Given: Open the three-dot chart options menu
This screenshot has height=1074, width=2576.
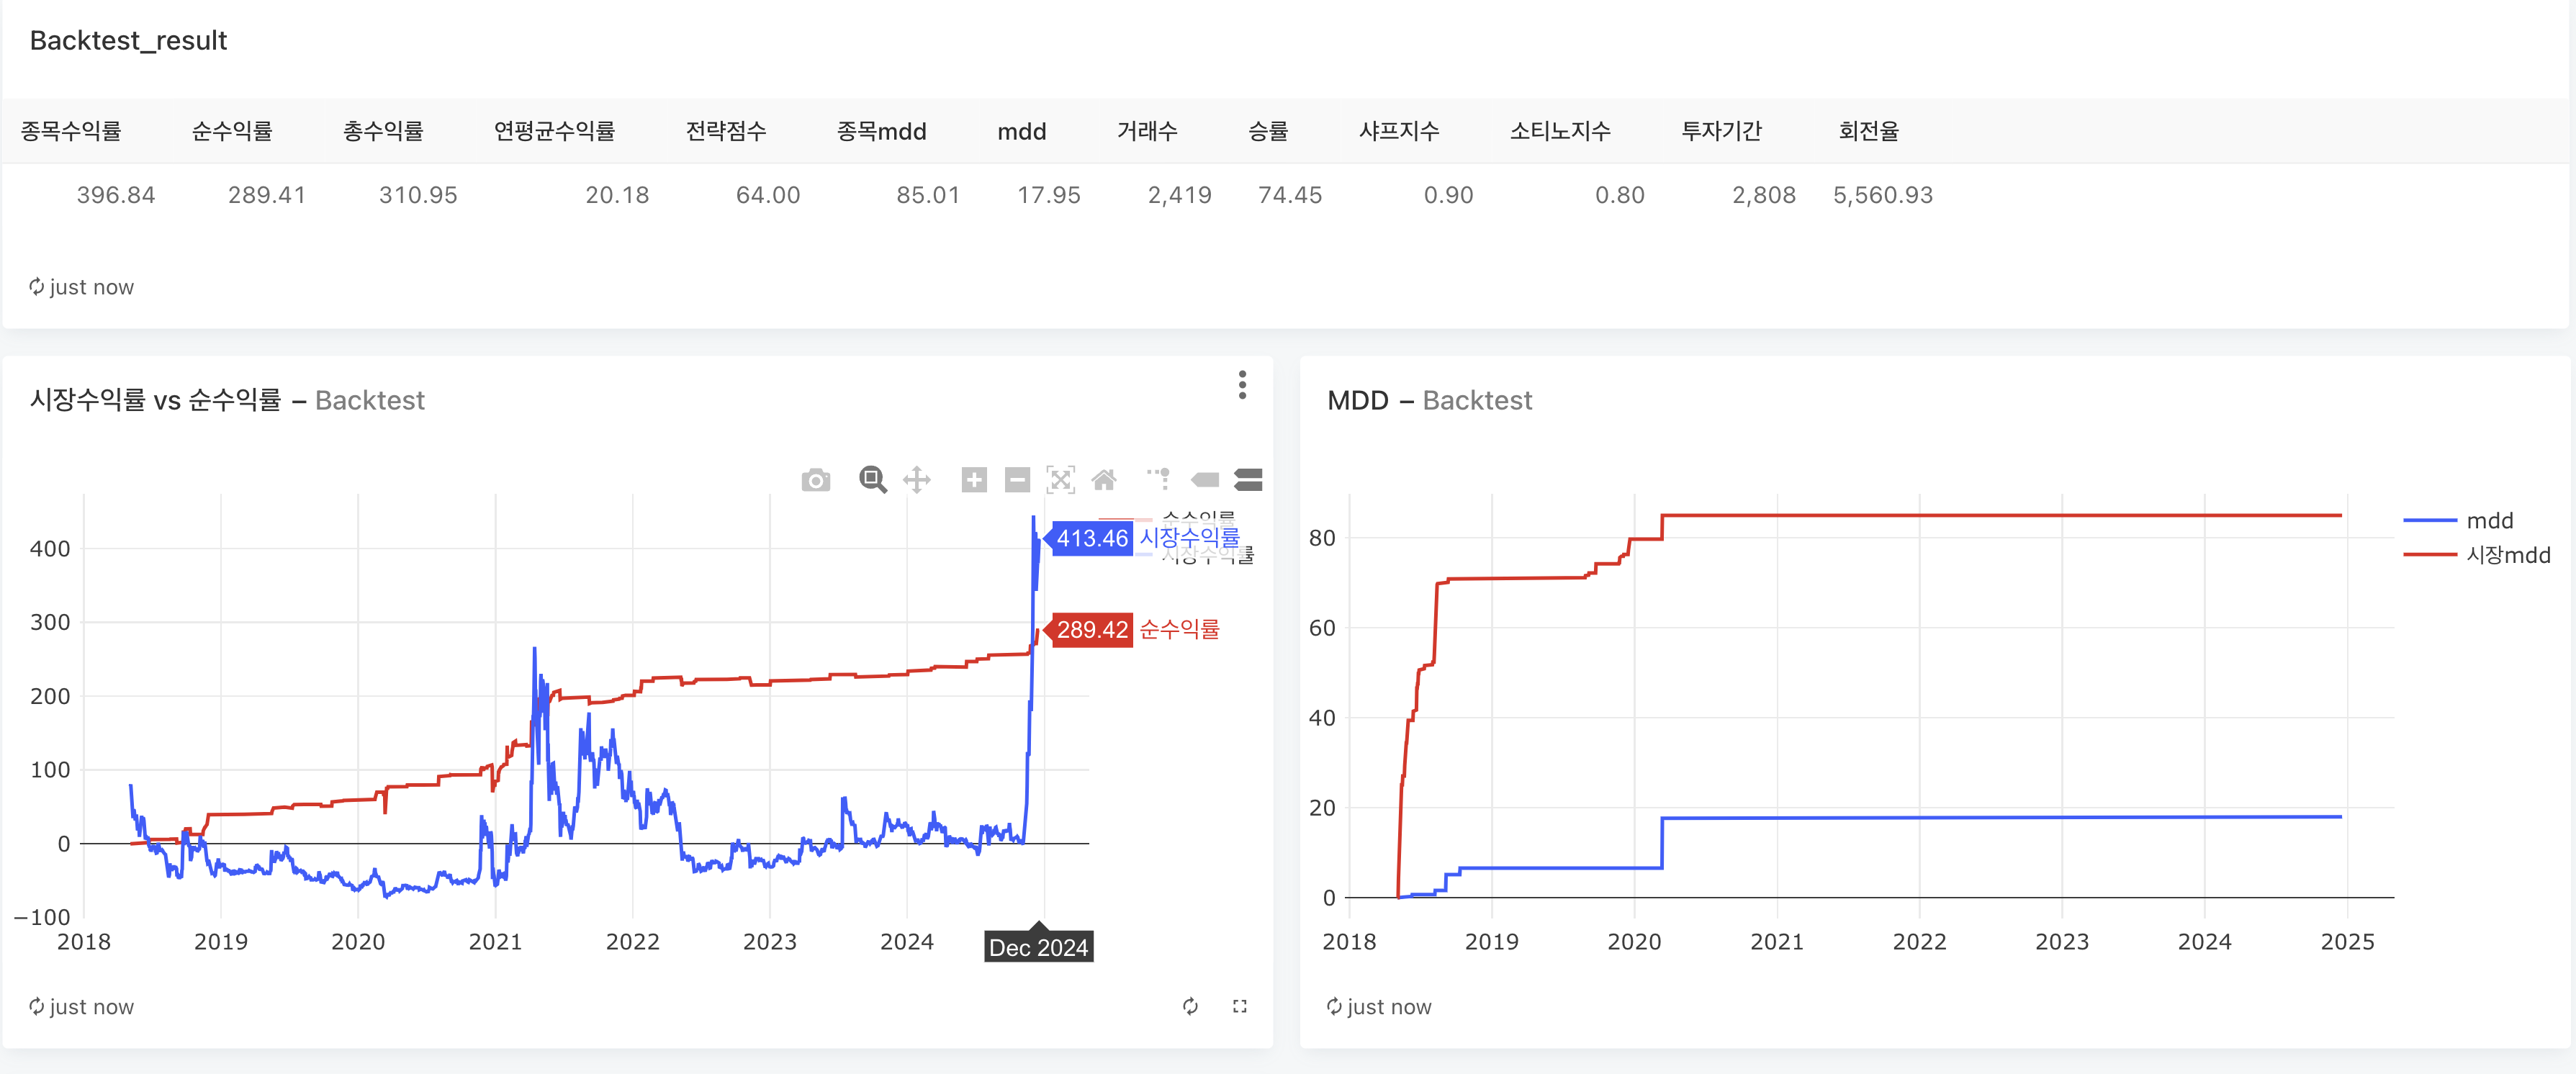Looking at the screenshot, I should click(x=1242, y=385).
